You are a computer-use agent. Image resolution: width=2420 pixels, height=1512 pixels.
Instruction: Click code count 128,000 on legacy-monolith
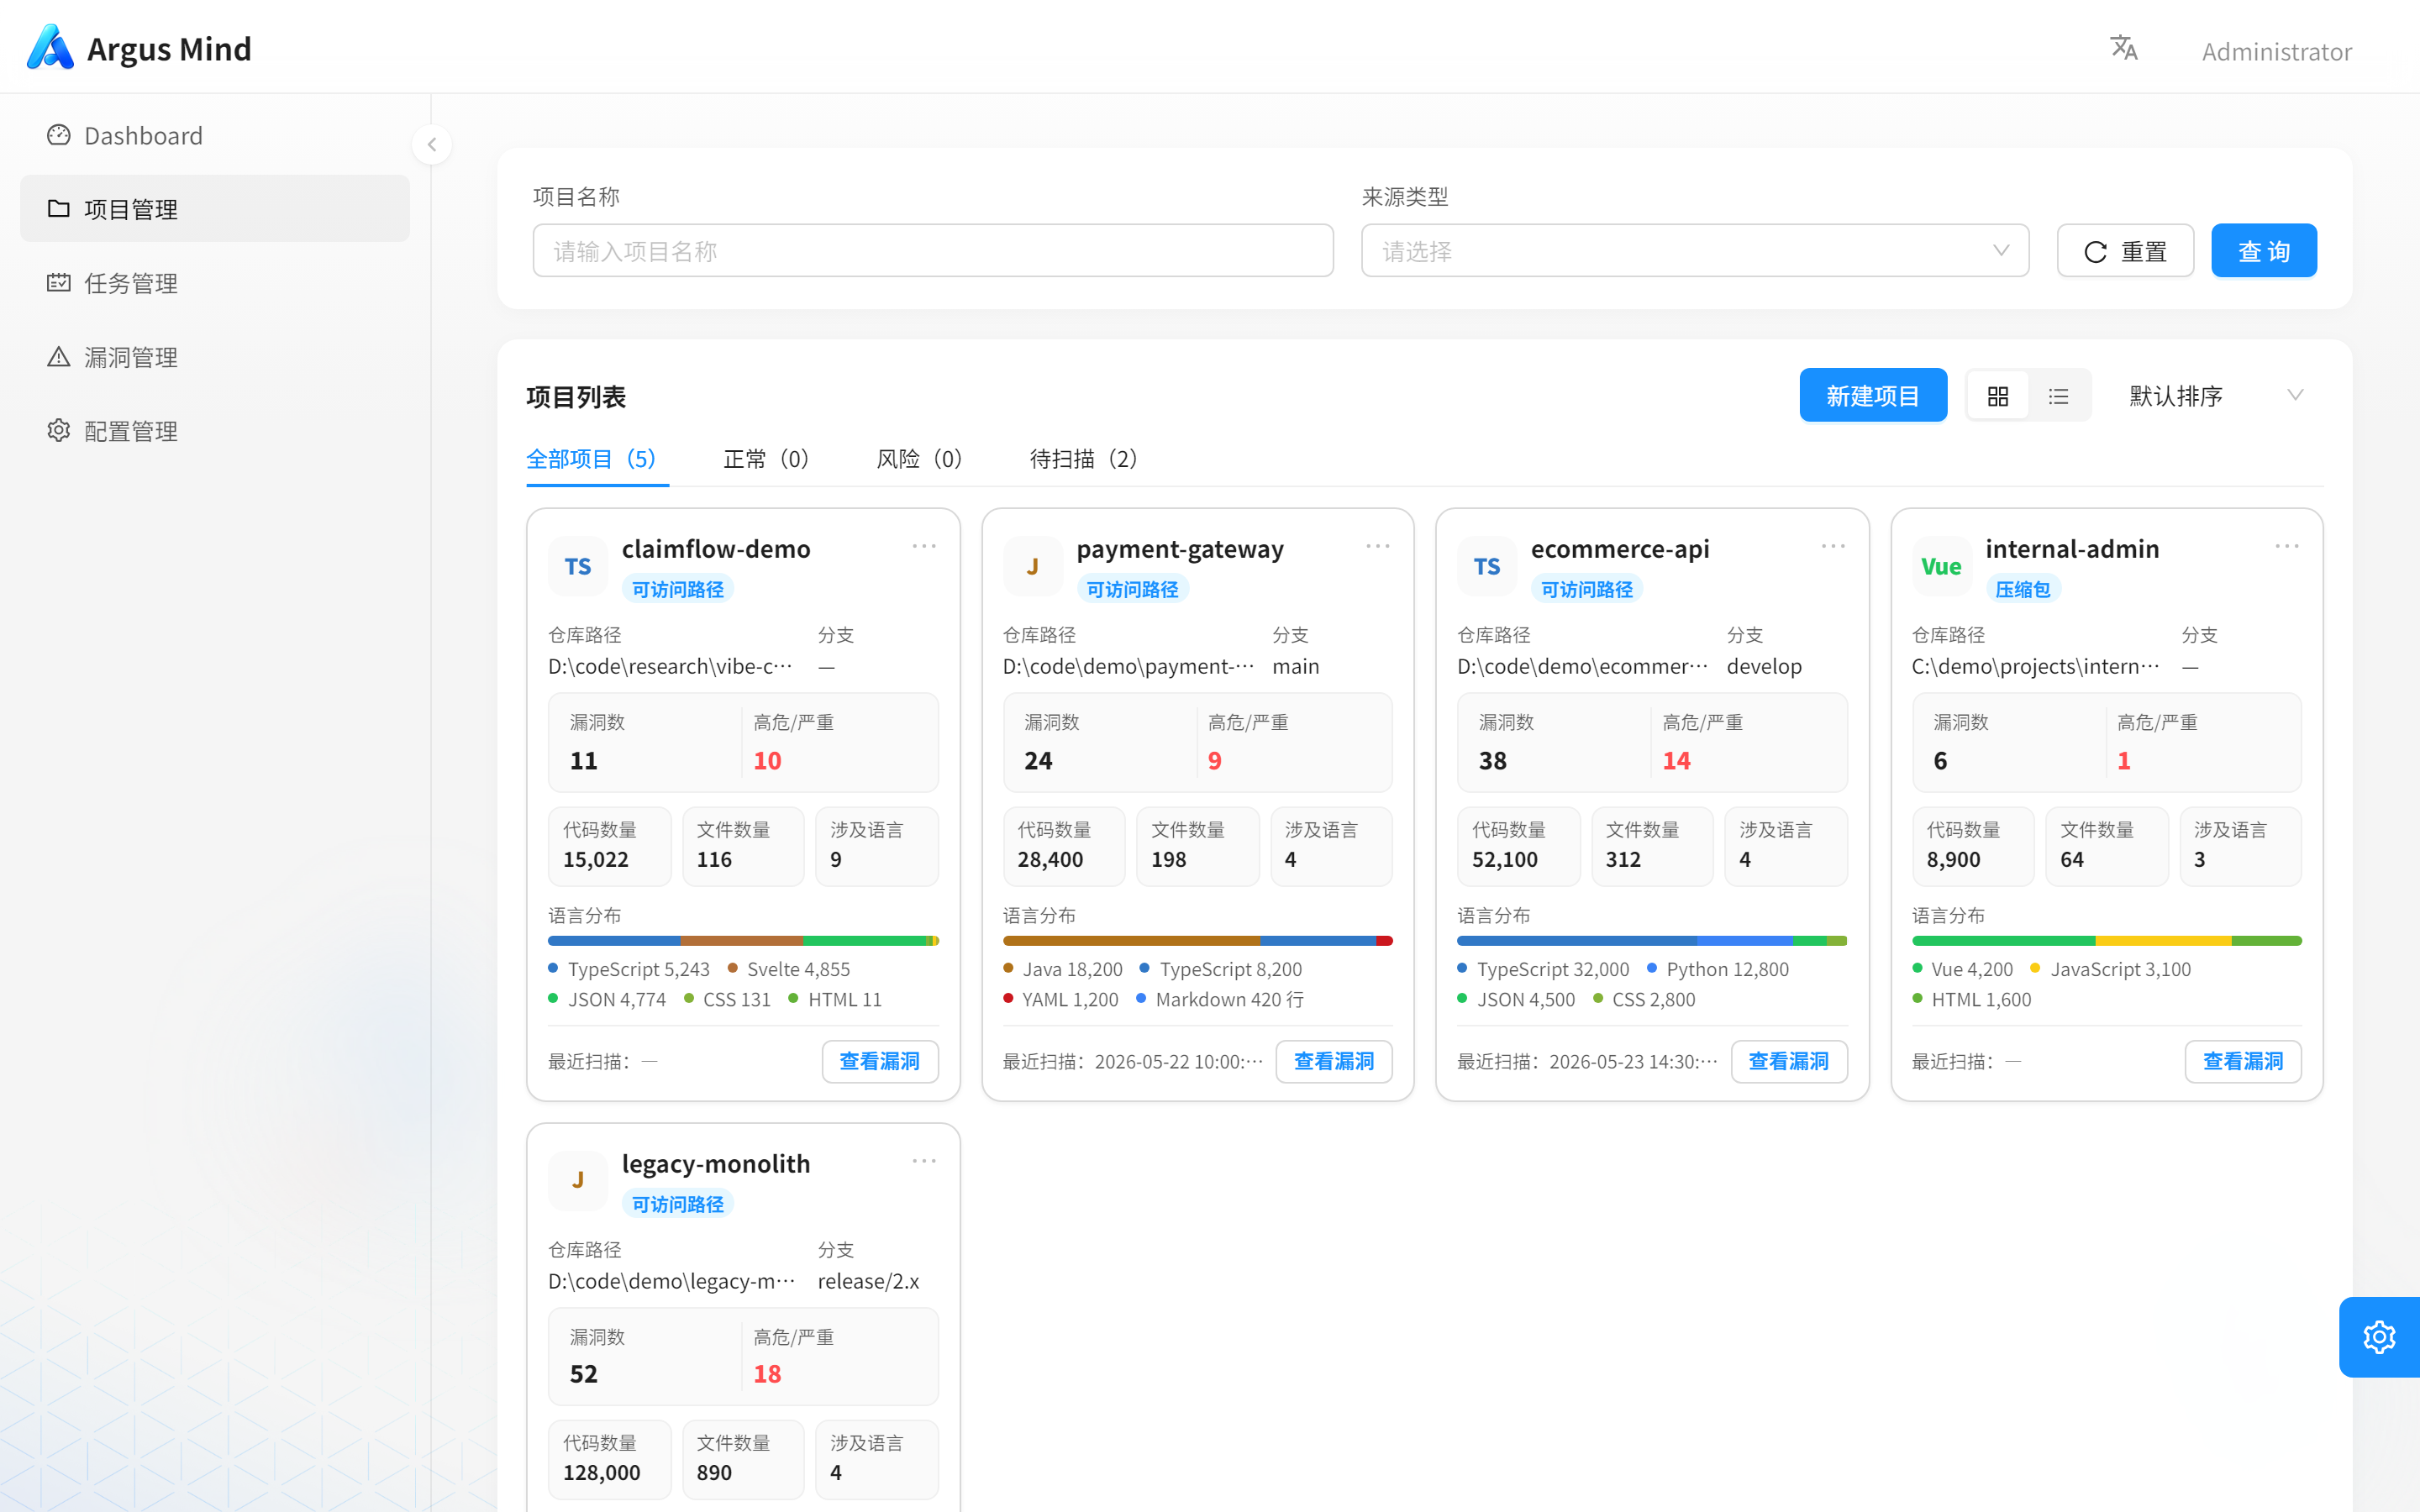601,1472
